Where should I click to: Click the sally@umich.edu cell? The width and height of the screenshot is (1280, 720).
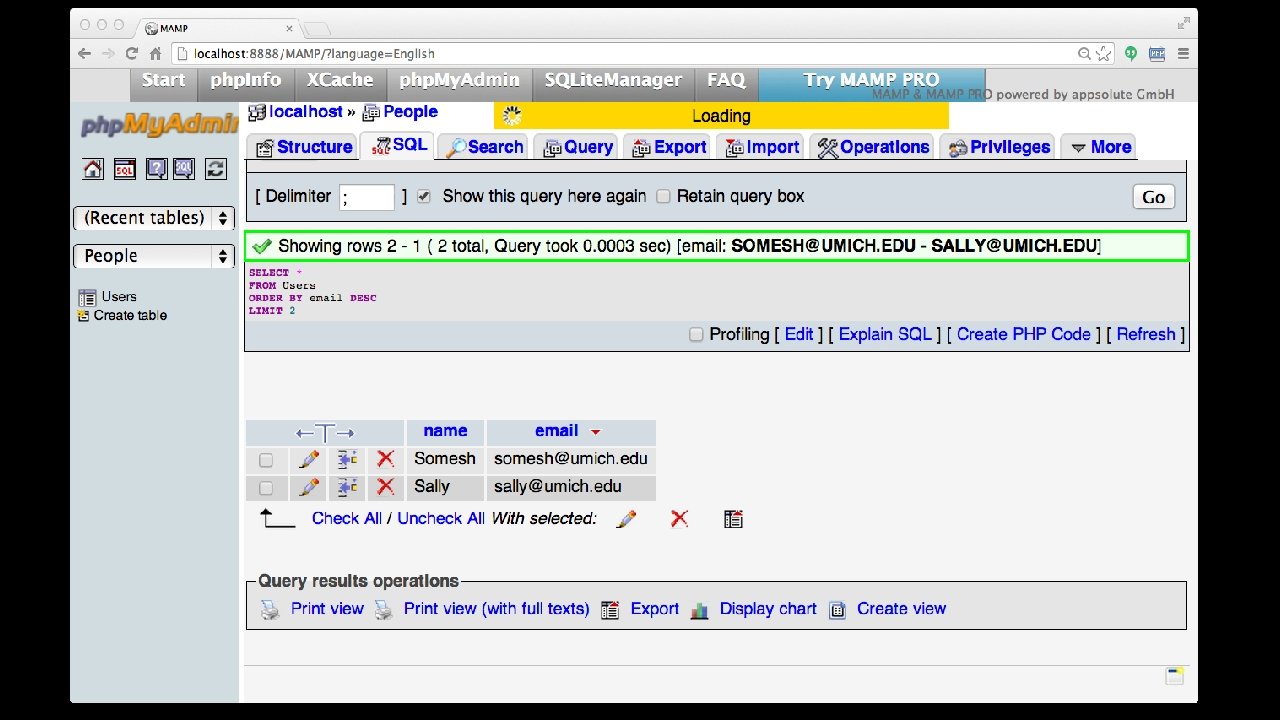(x=571, y=487)
